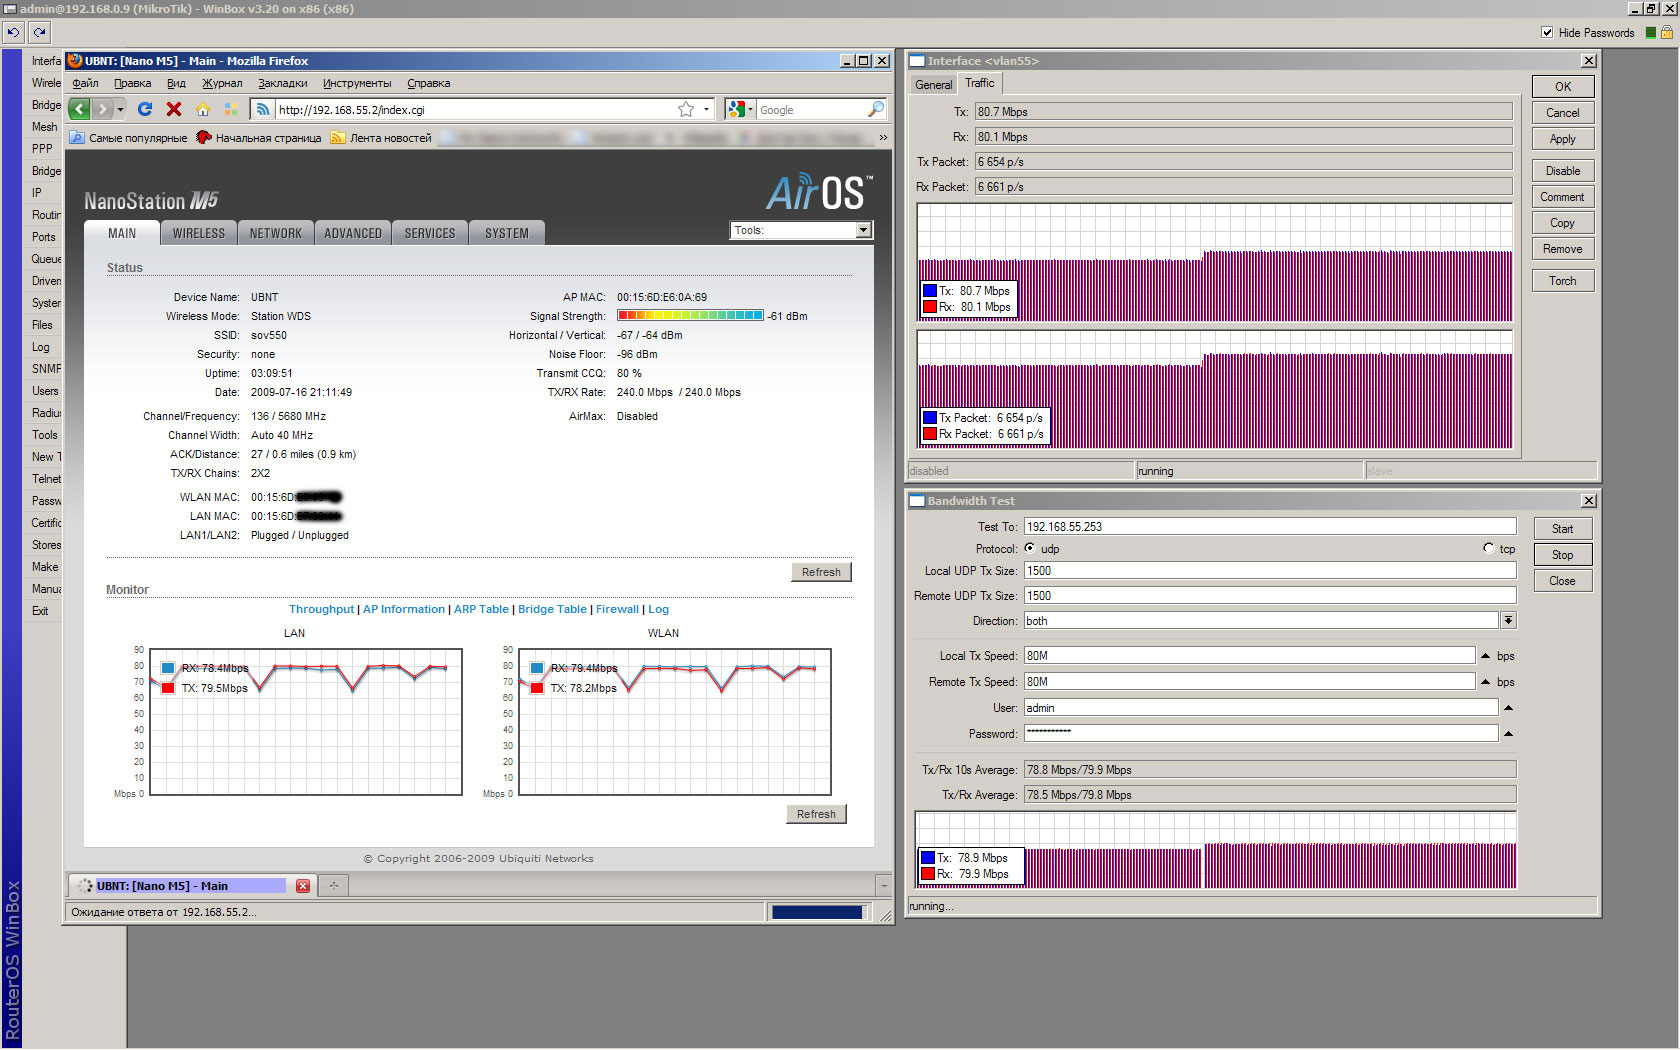Viewport: 1680px width, 1050px height.
Task: Select the tcp protocol radio button
Action: pos(1489,548)
